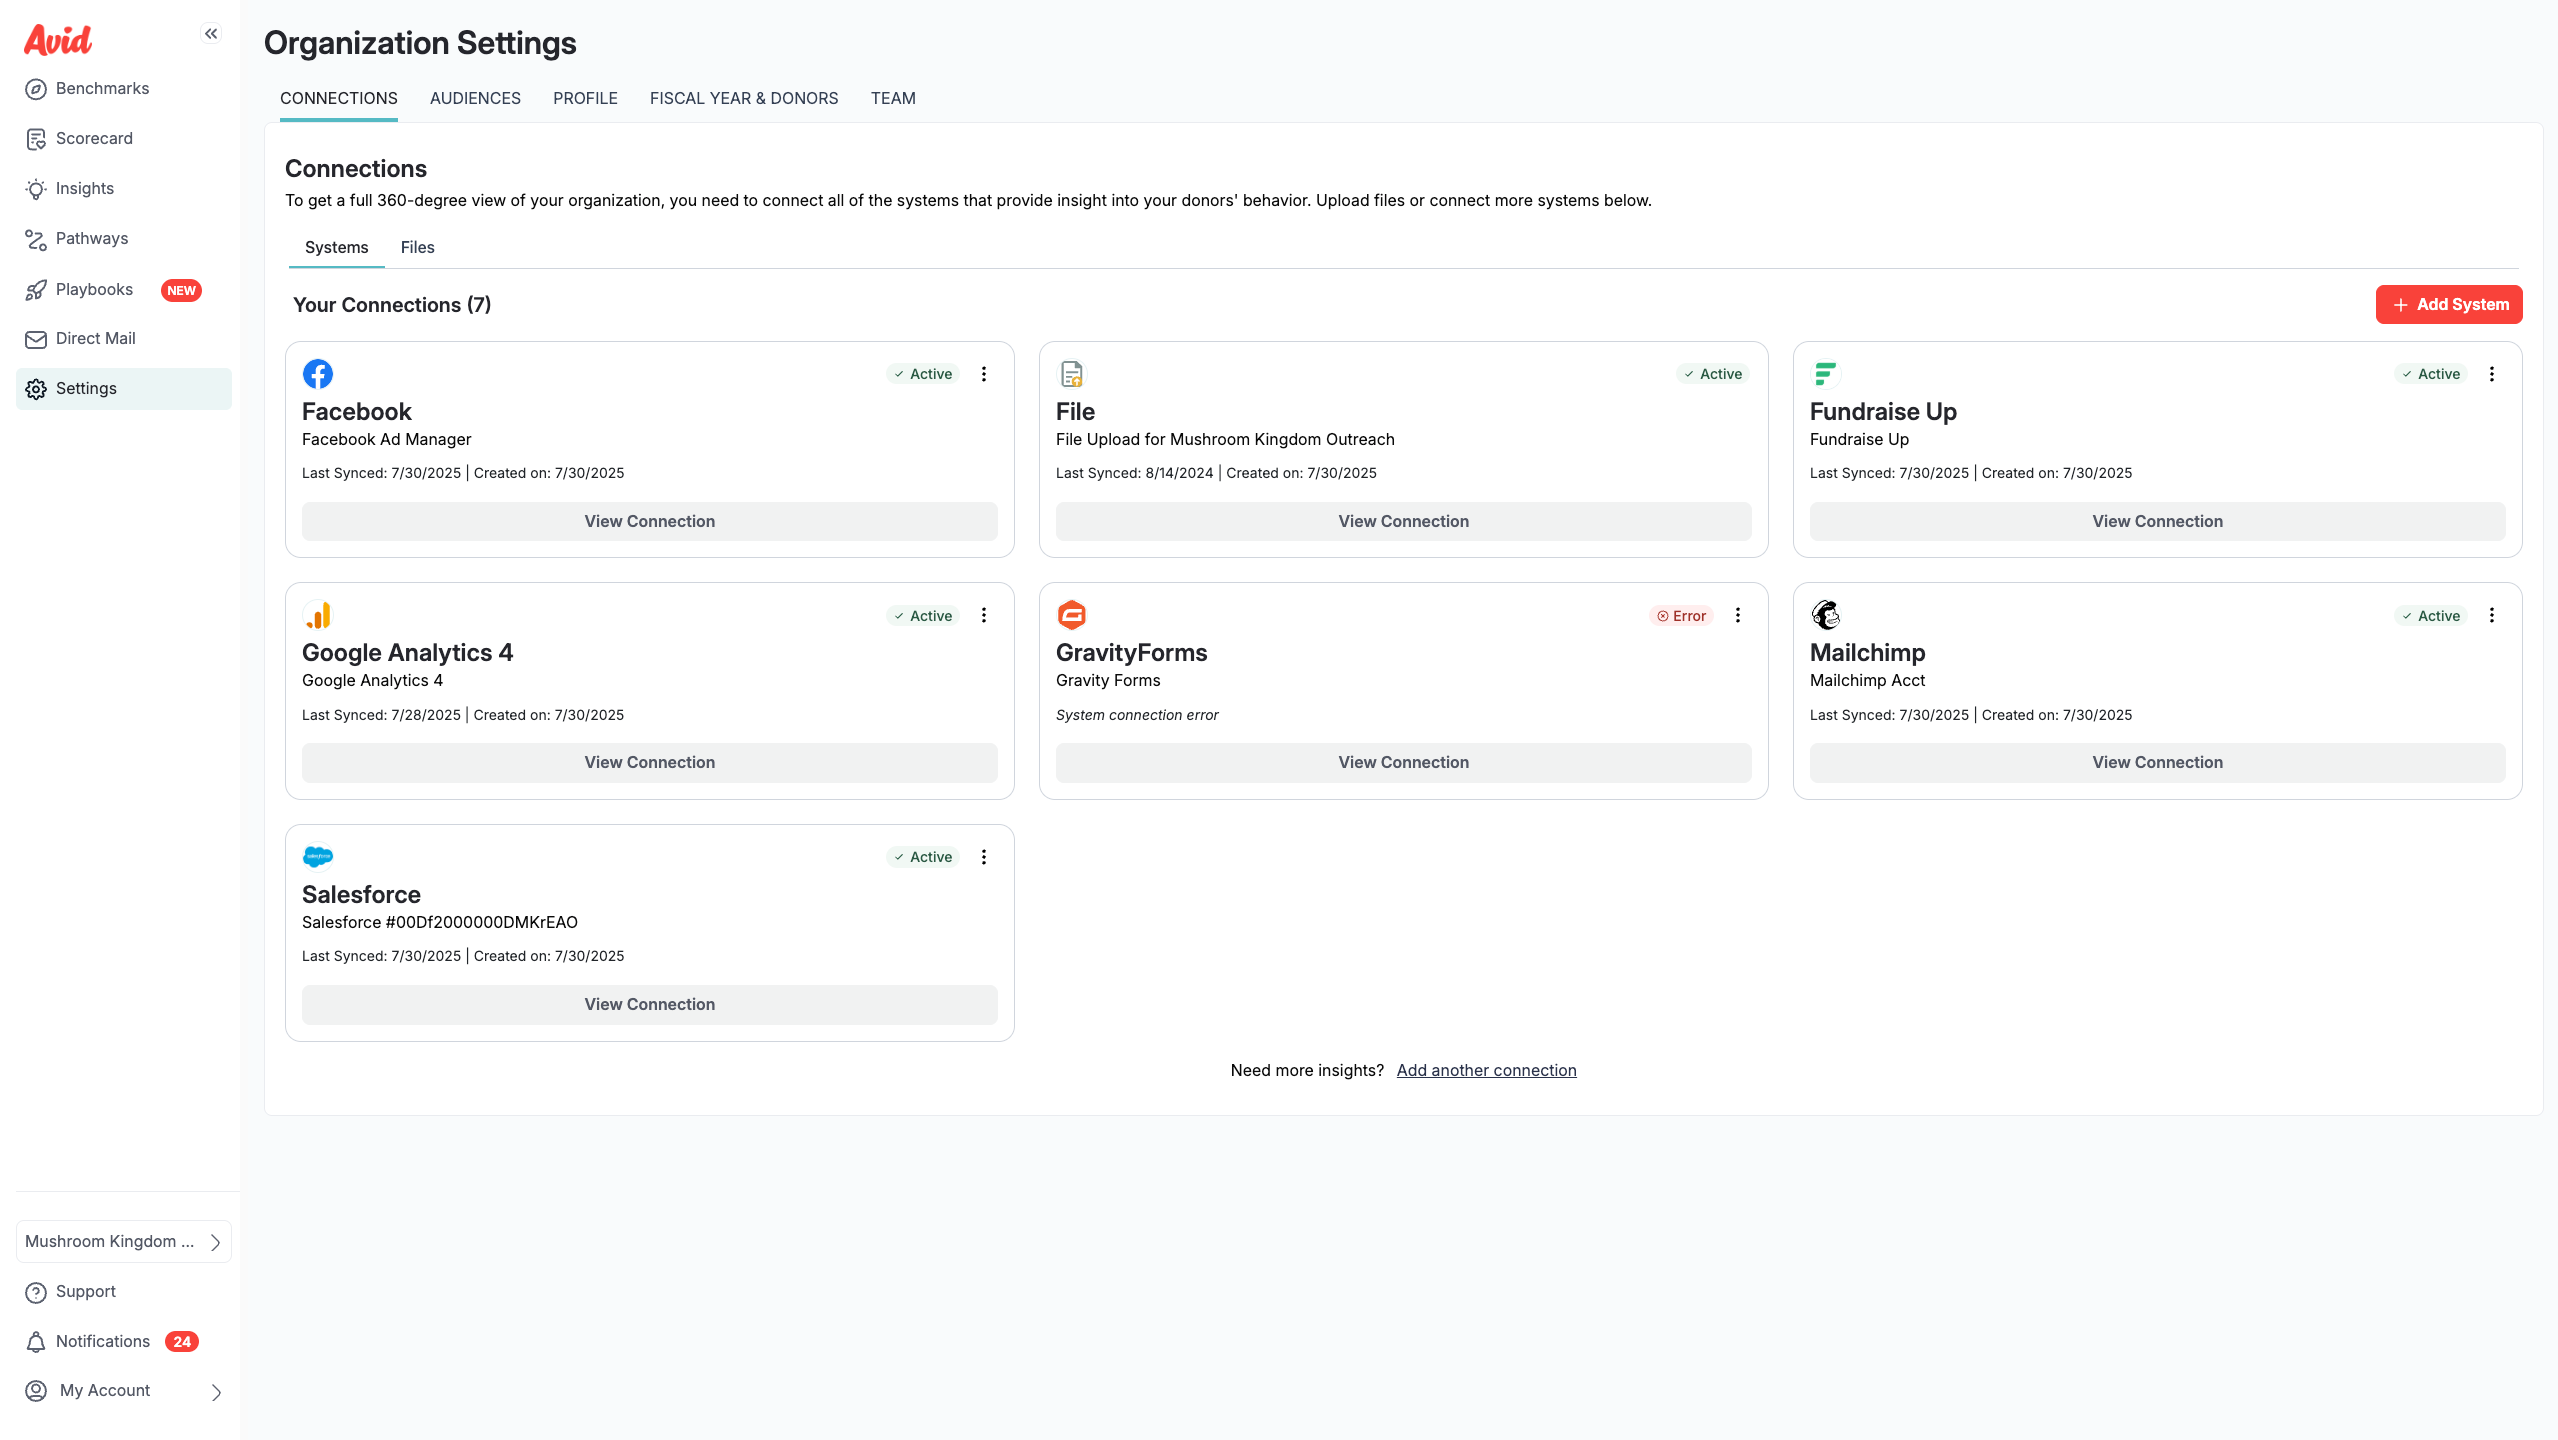2558x1440 pixels.
Task: Click Active status badge on File card
Action: [1713, 374]
